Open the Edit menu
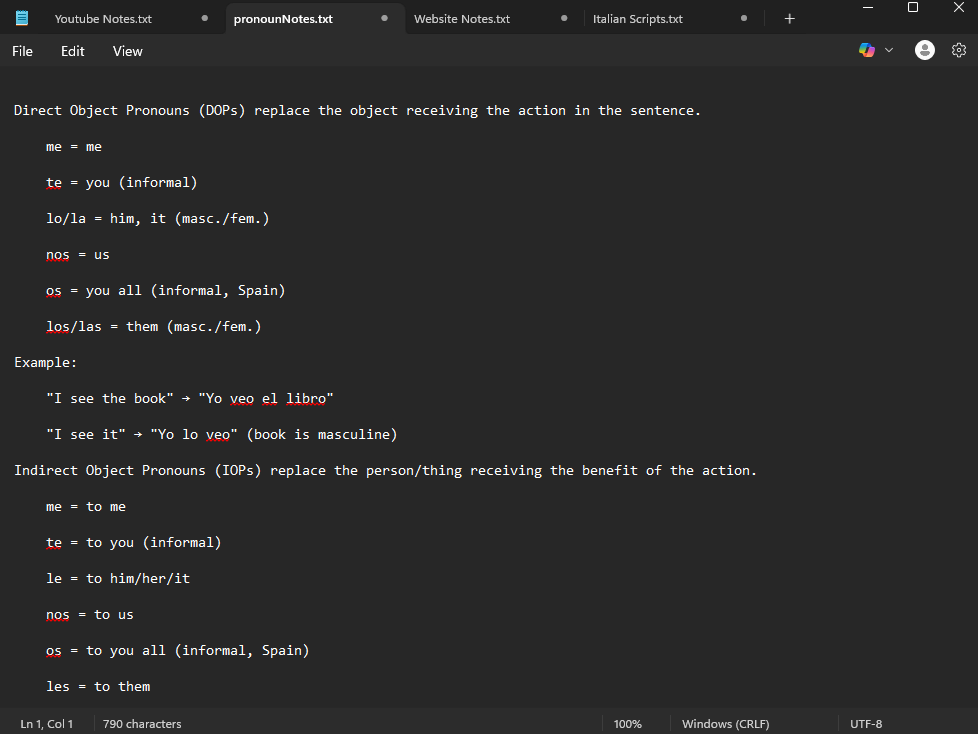Viewport: 978px width, 734px height. click(x=73, y=51)
